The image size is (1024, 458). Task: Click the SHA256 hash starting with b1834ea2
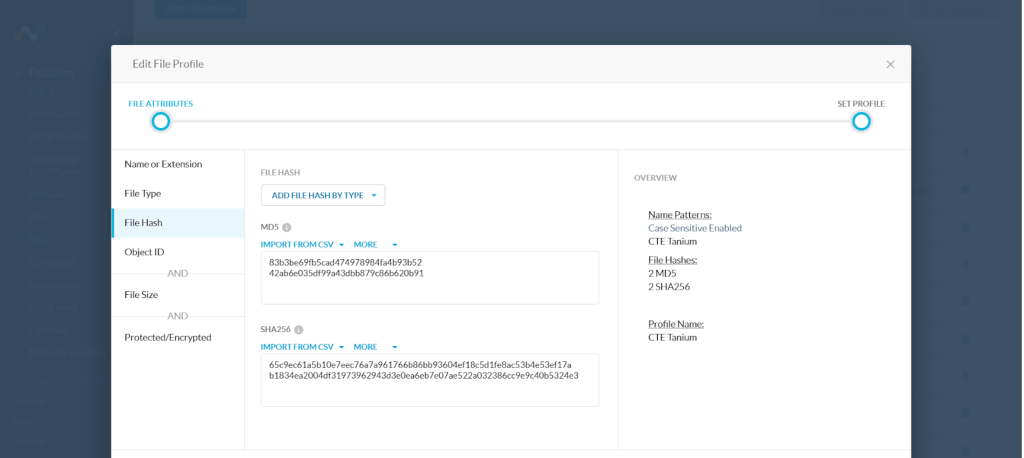tap(424, 376)
